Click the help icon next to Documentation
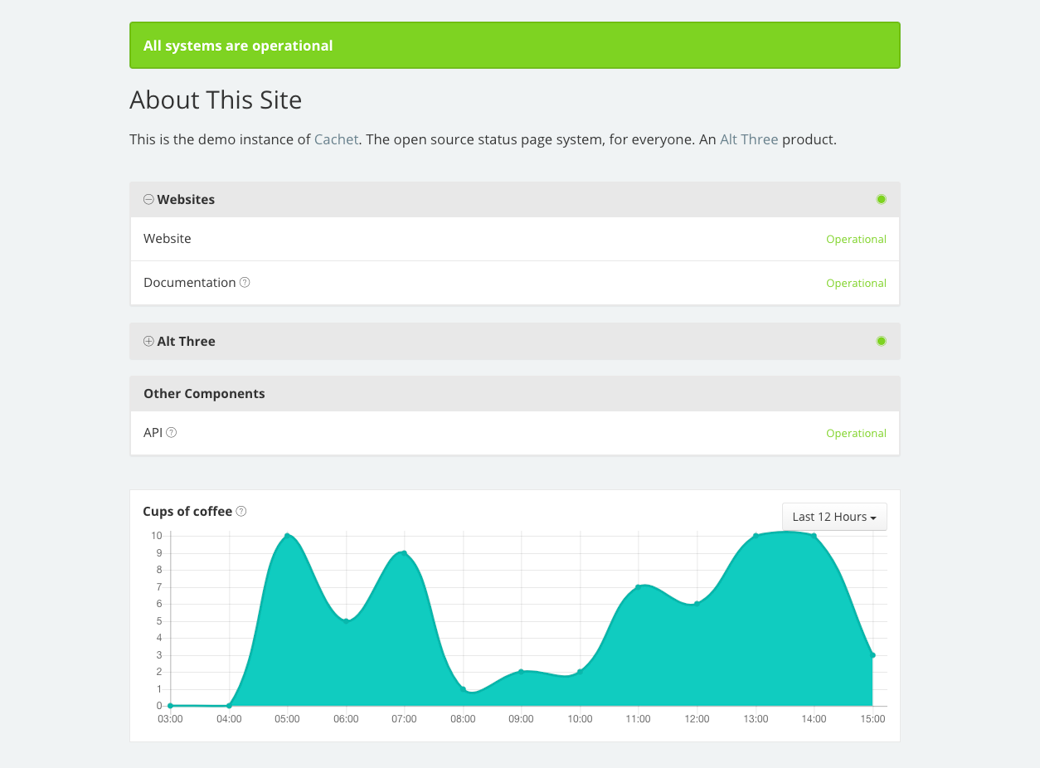 [x=243, y=281]
